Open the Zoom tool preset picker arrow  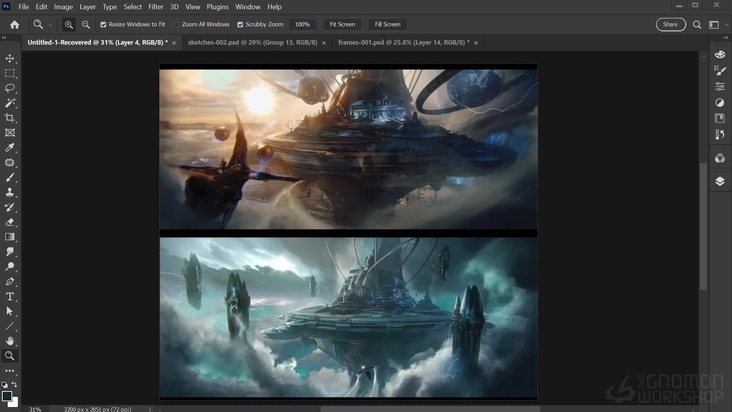coord(50,24)
